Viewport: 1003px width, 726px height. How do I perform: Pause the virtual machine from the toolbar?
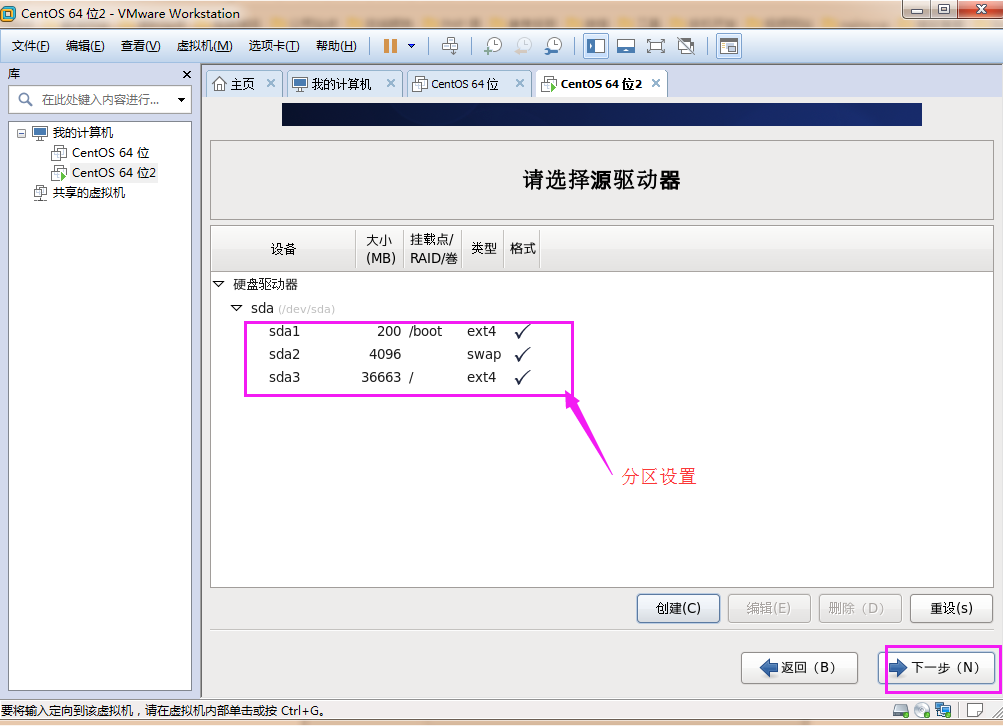pos(390,46)
